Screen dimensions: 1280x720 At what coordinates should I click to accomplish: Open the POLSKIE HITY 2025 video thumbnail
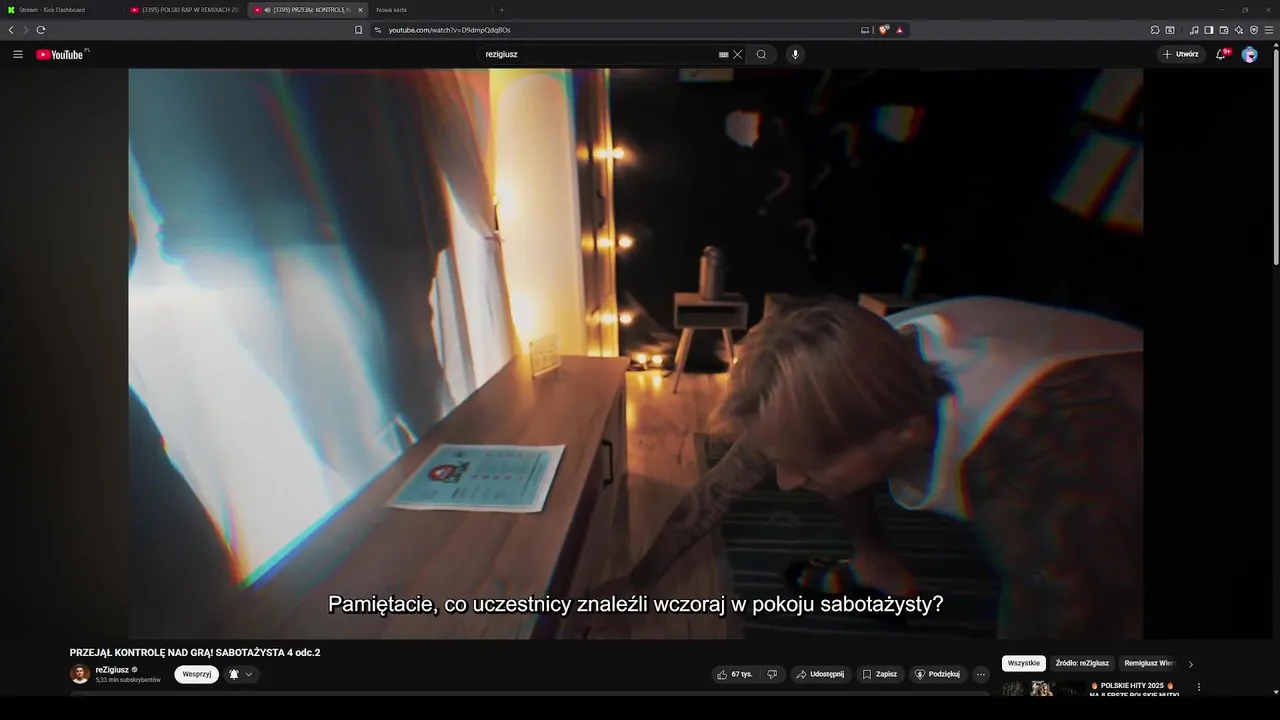click(x=1043, y=688)
